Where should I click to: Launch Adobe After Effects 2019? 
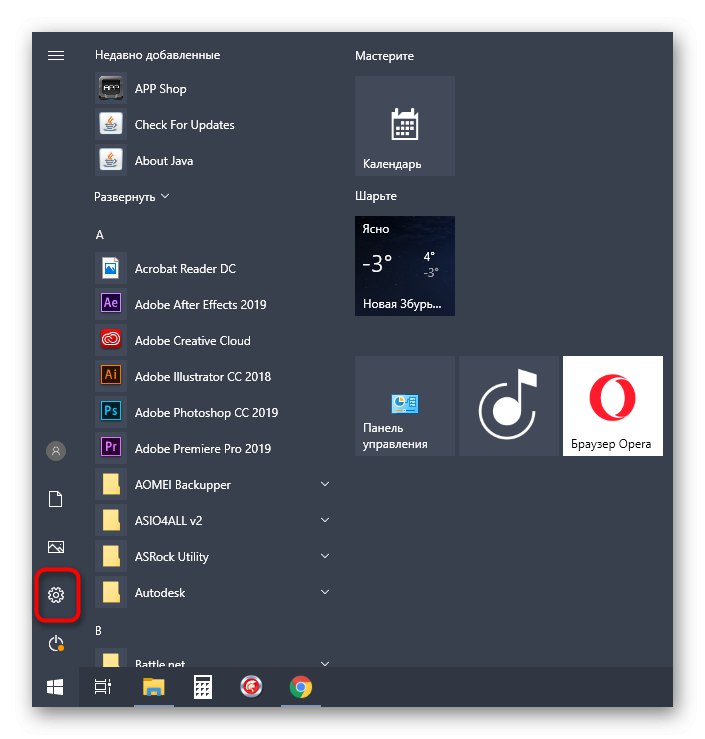coord(212,304)
